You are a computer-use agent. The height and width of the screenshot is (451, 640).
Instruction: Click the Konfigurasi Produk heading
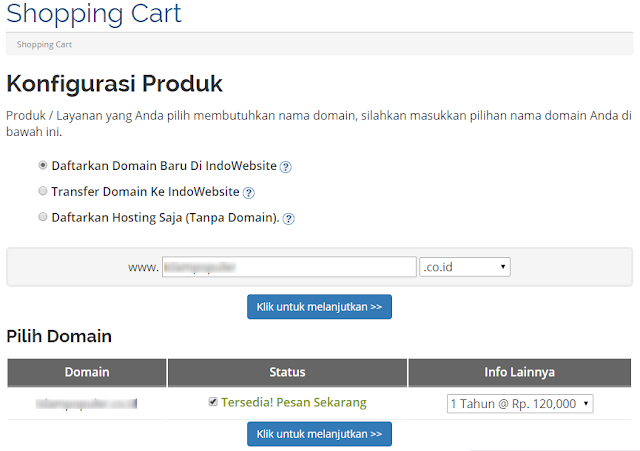114,84
